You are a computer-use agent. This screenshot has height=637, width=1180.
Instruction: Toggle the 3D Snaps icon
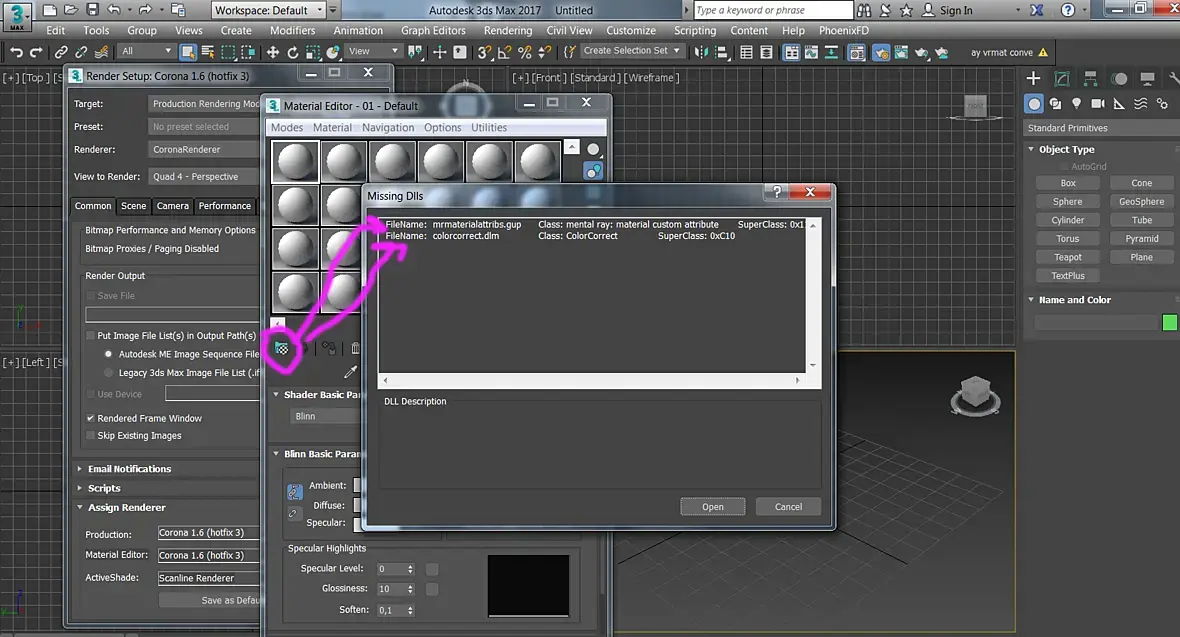pos(485,52)
